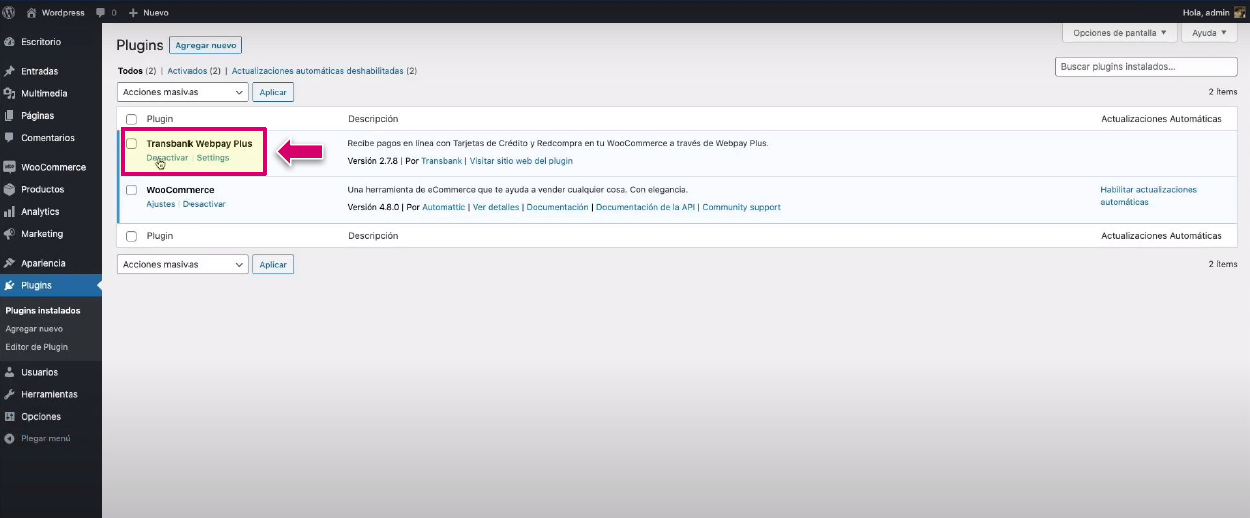Click the bottom Aplicar button
1250x518 pixels.
pos(273,265)
